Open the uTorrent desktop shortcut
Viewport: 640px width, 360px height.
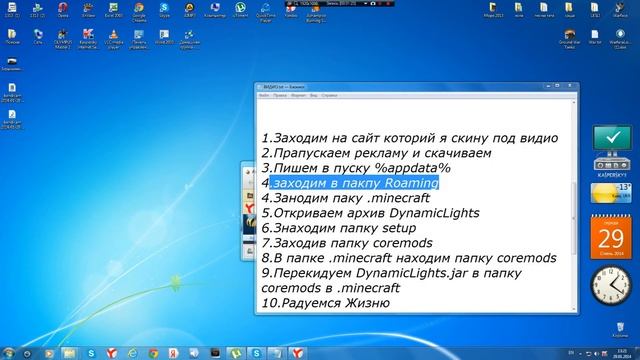[x=240, y=10]
